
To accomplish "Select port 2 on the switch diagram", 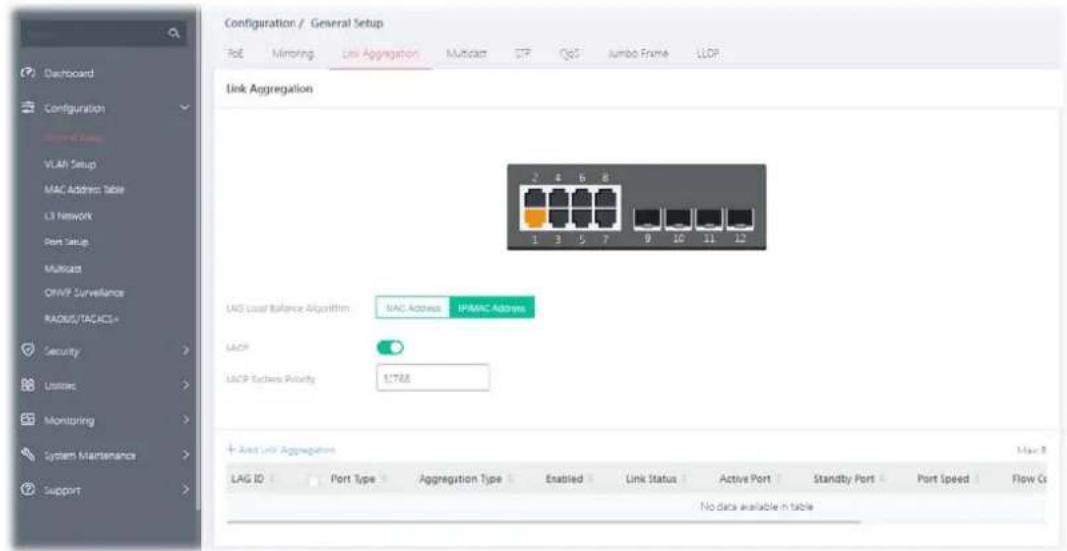I will (x=537, y=198).
